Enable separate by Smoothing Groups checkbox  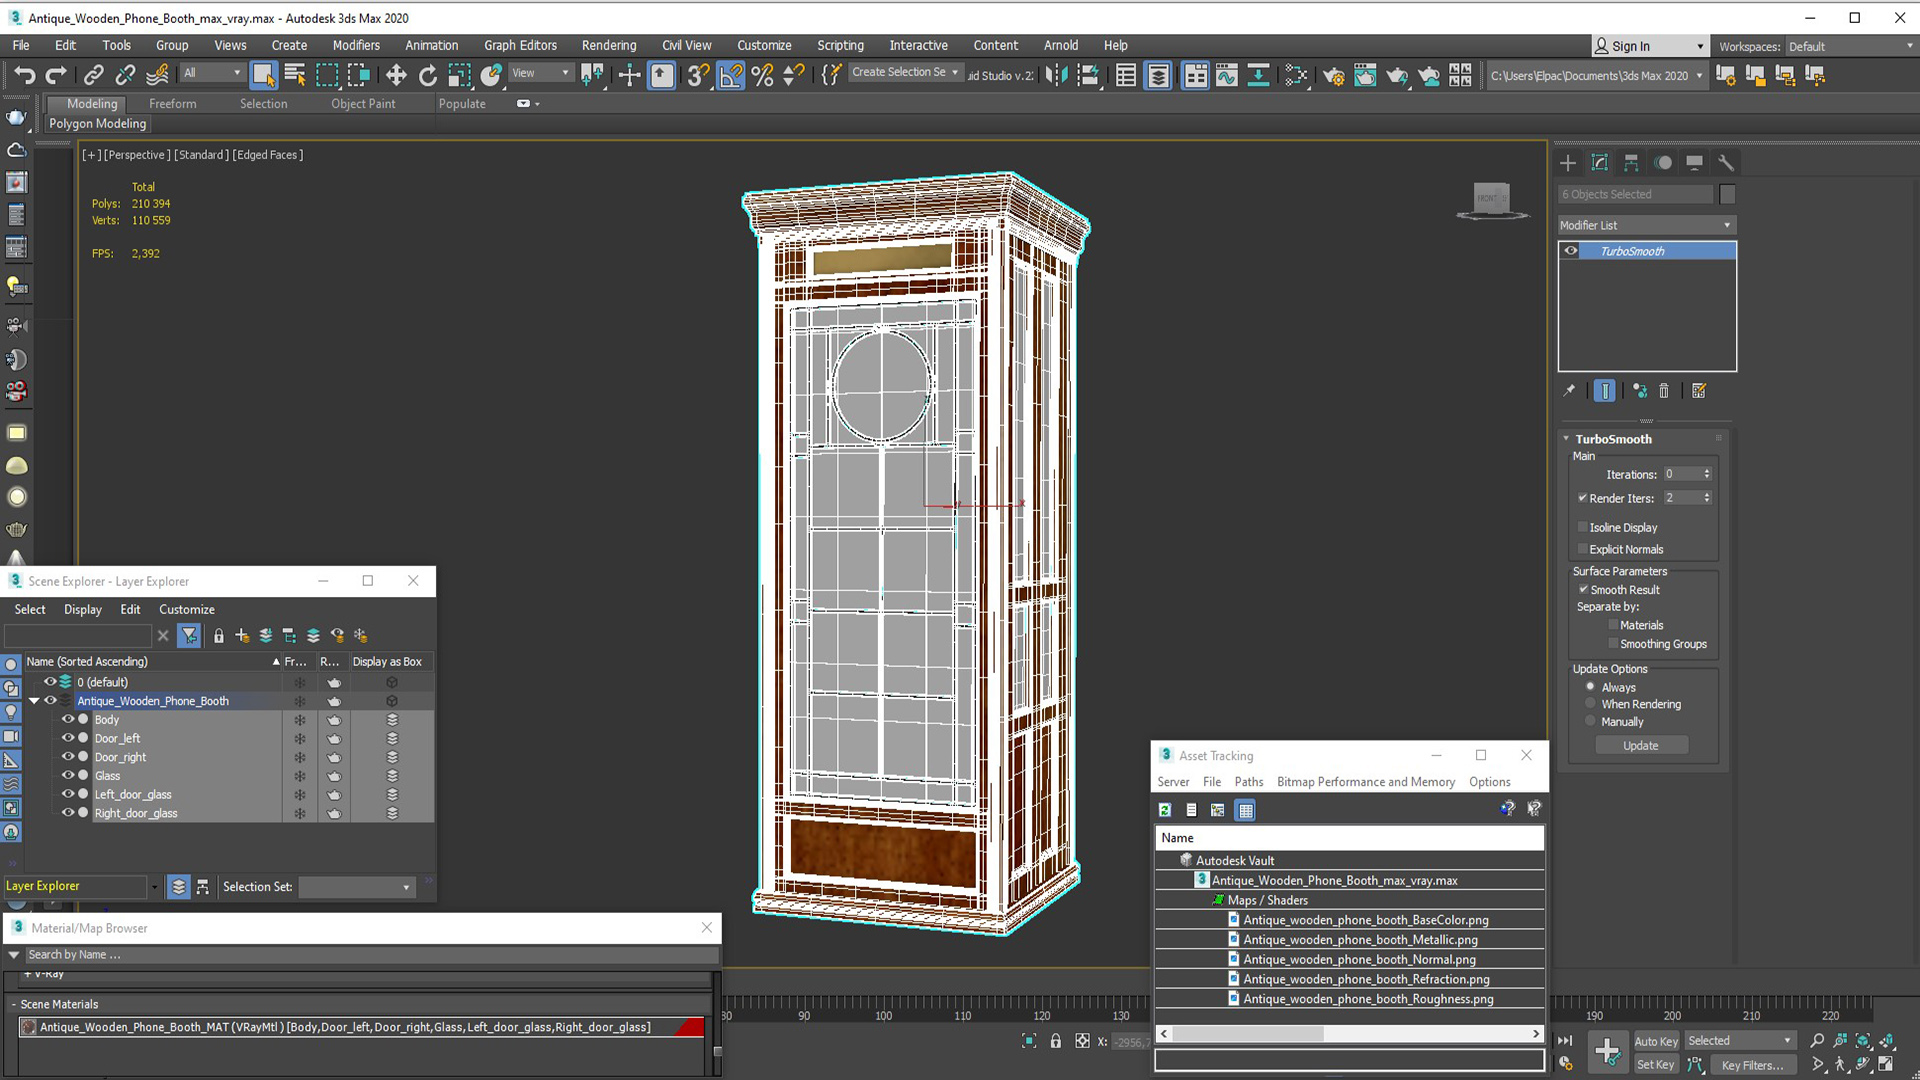(1613, 644)
